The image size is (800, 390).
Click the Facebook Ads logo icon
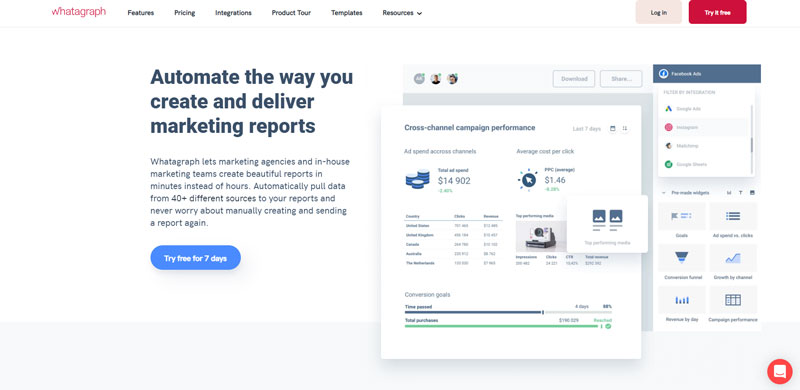[663, 74]
